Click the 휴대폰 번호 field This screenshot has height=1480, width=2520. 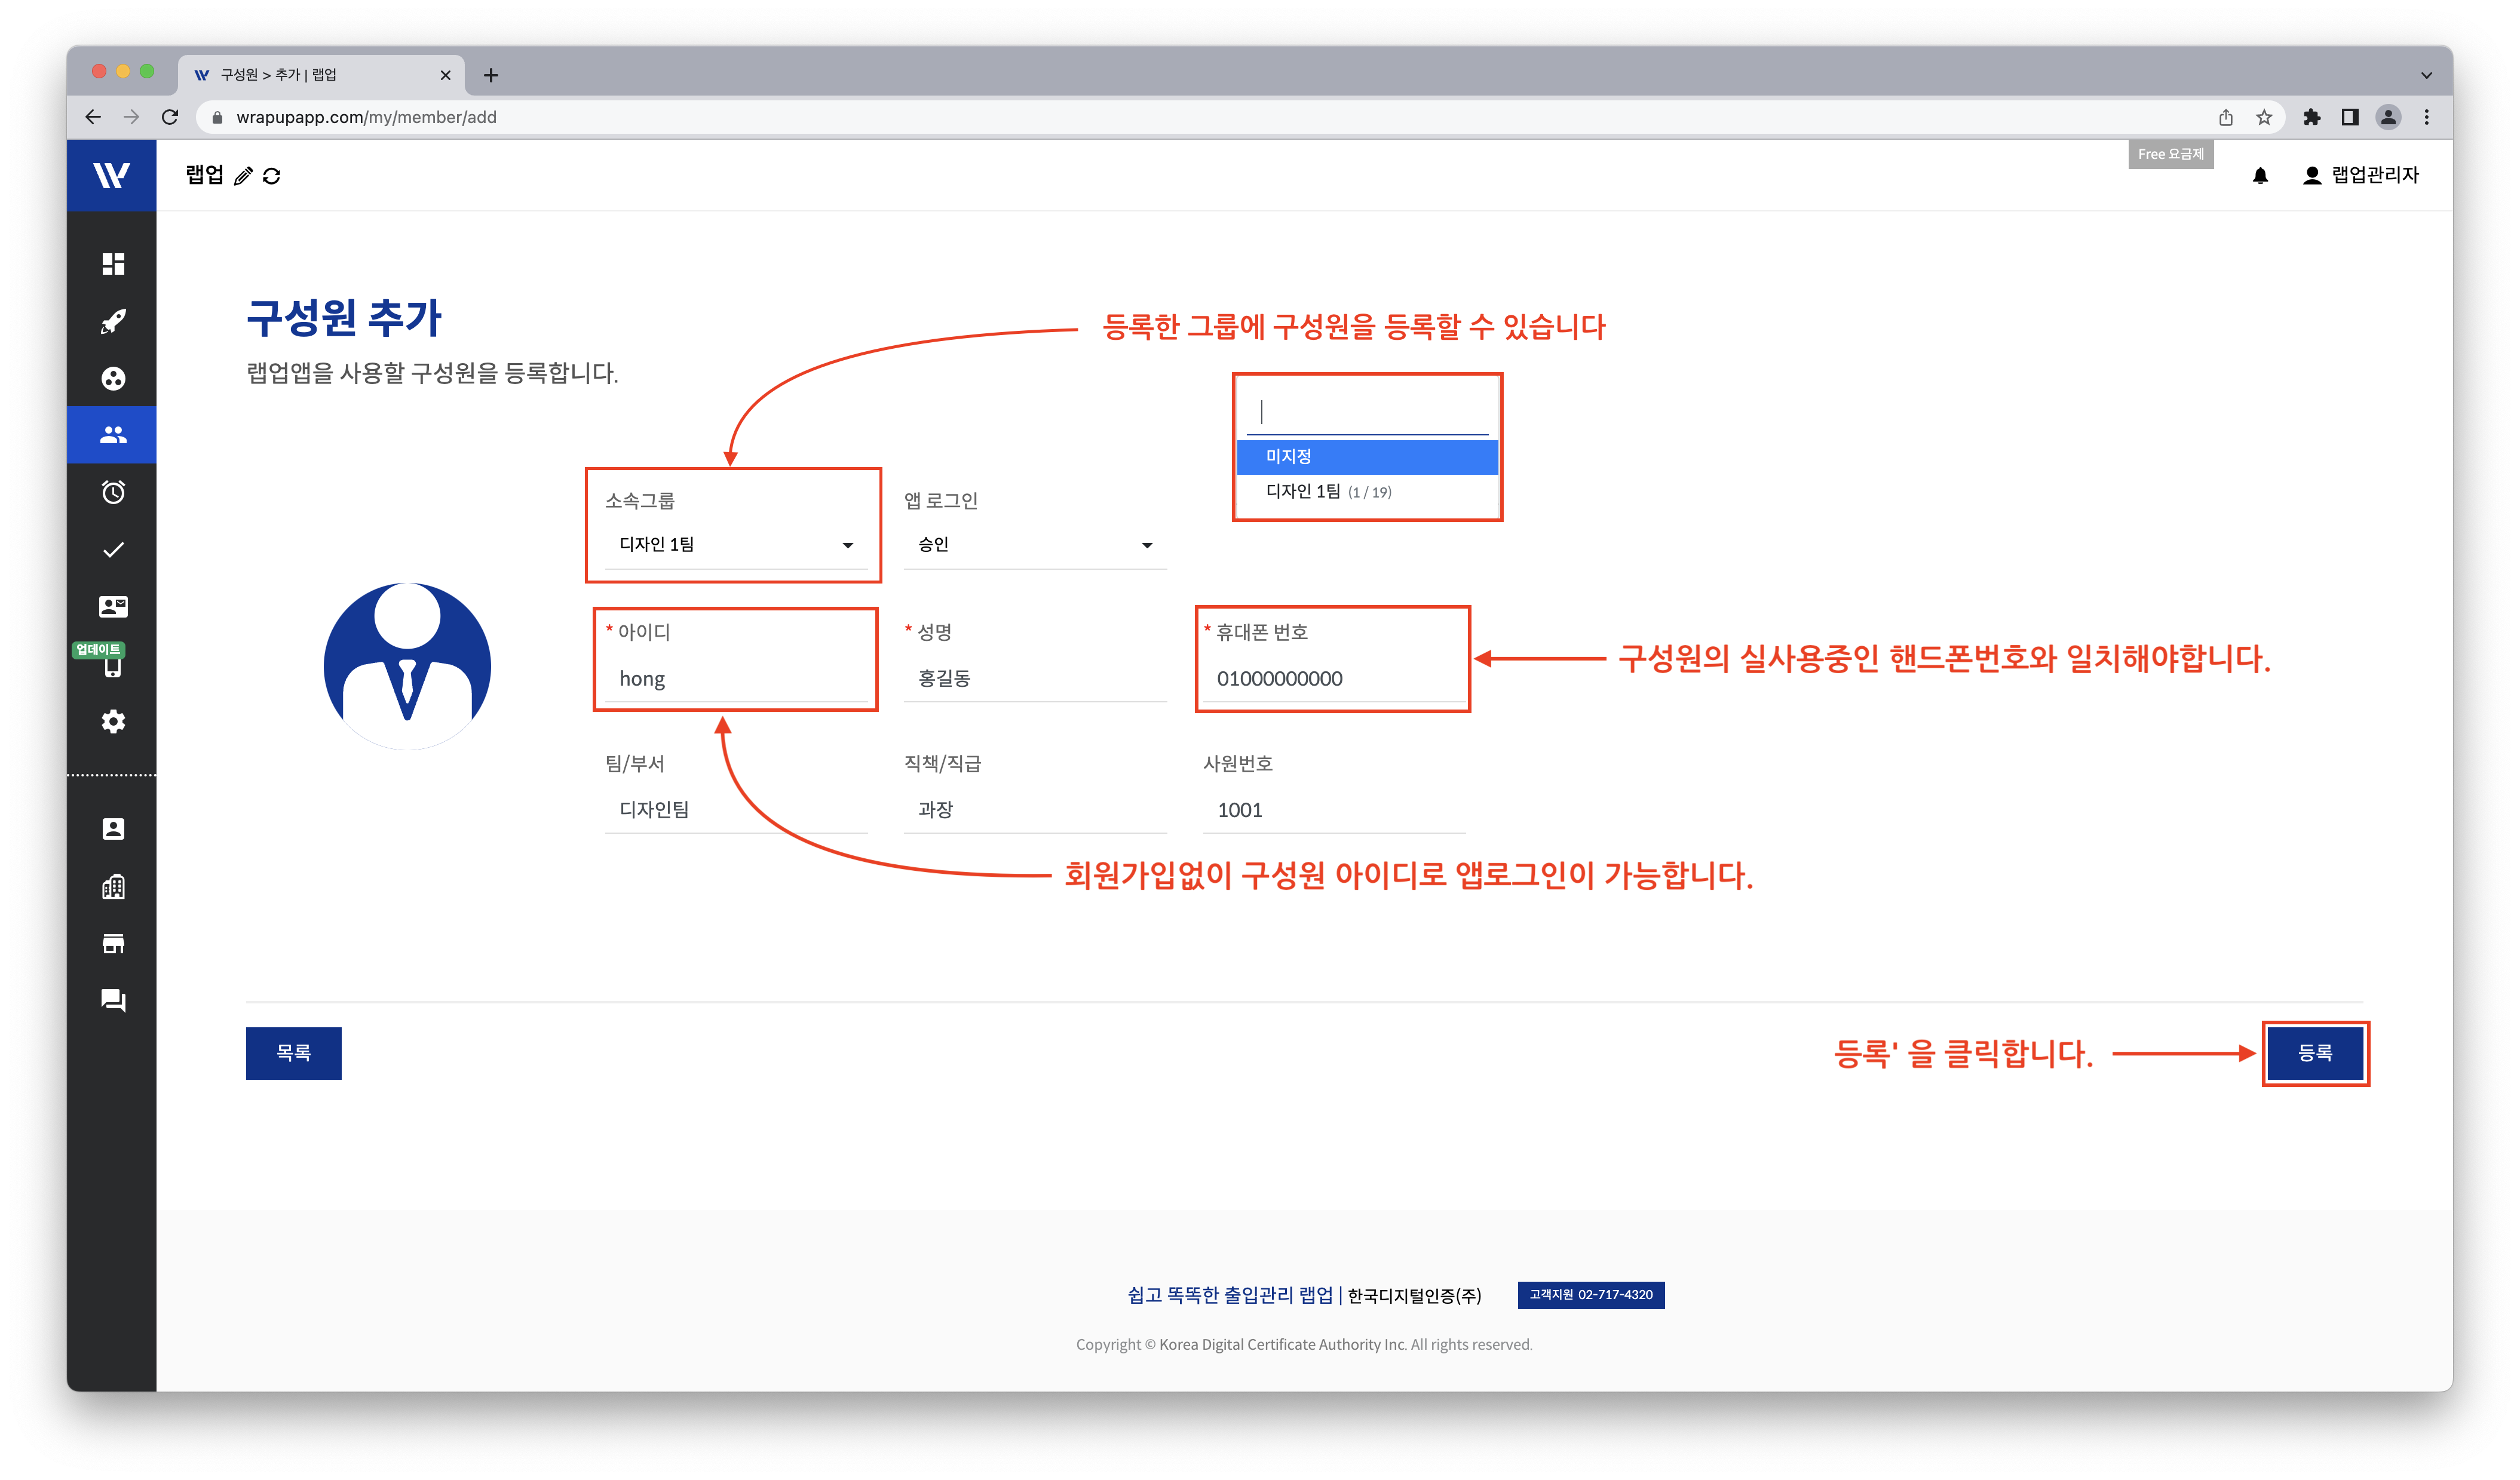(x=1333, y=678)
